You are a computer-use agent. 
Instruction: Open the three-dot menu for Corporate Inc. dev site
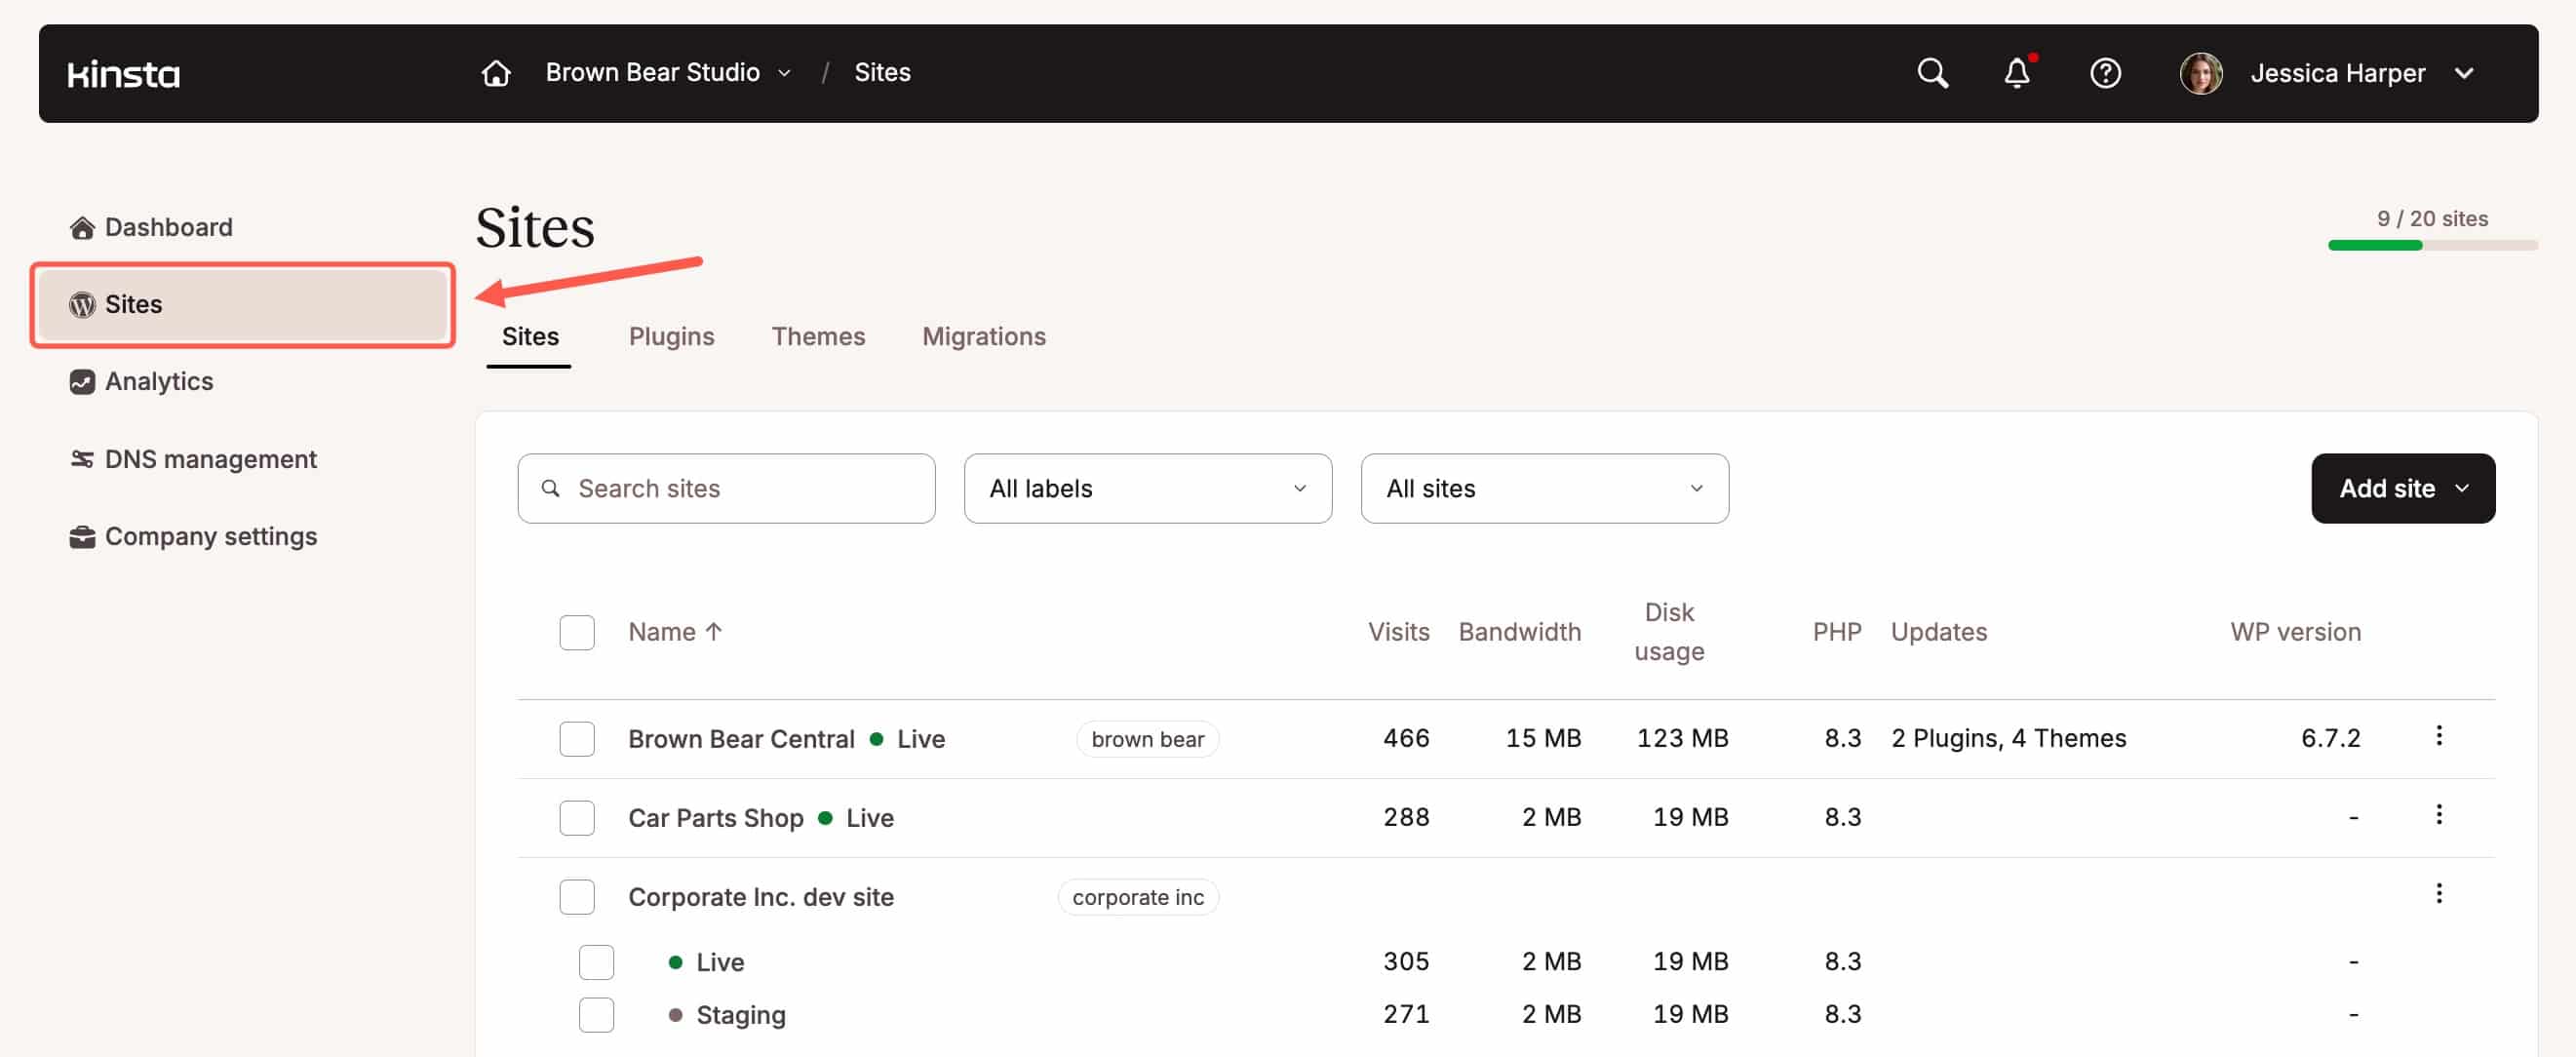tap(2438, 893)
